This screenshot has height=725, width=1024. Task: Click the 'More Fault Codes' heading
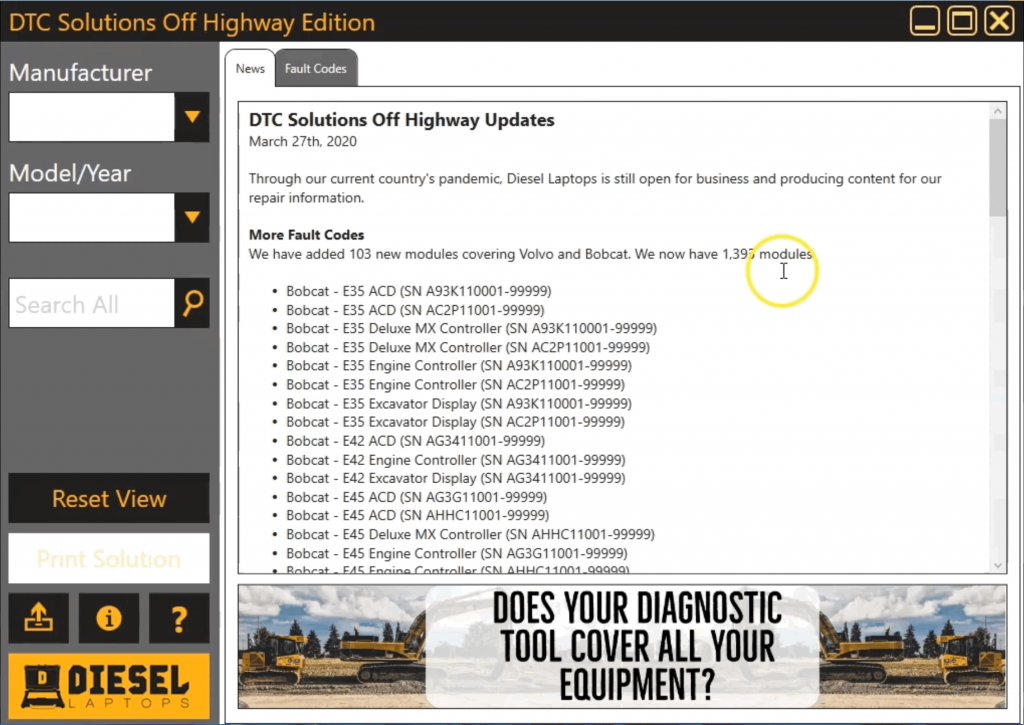click(306, 235)
